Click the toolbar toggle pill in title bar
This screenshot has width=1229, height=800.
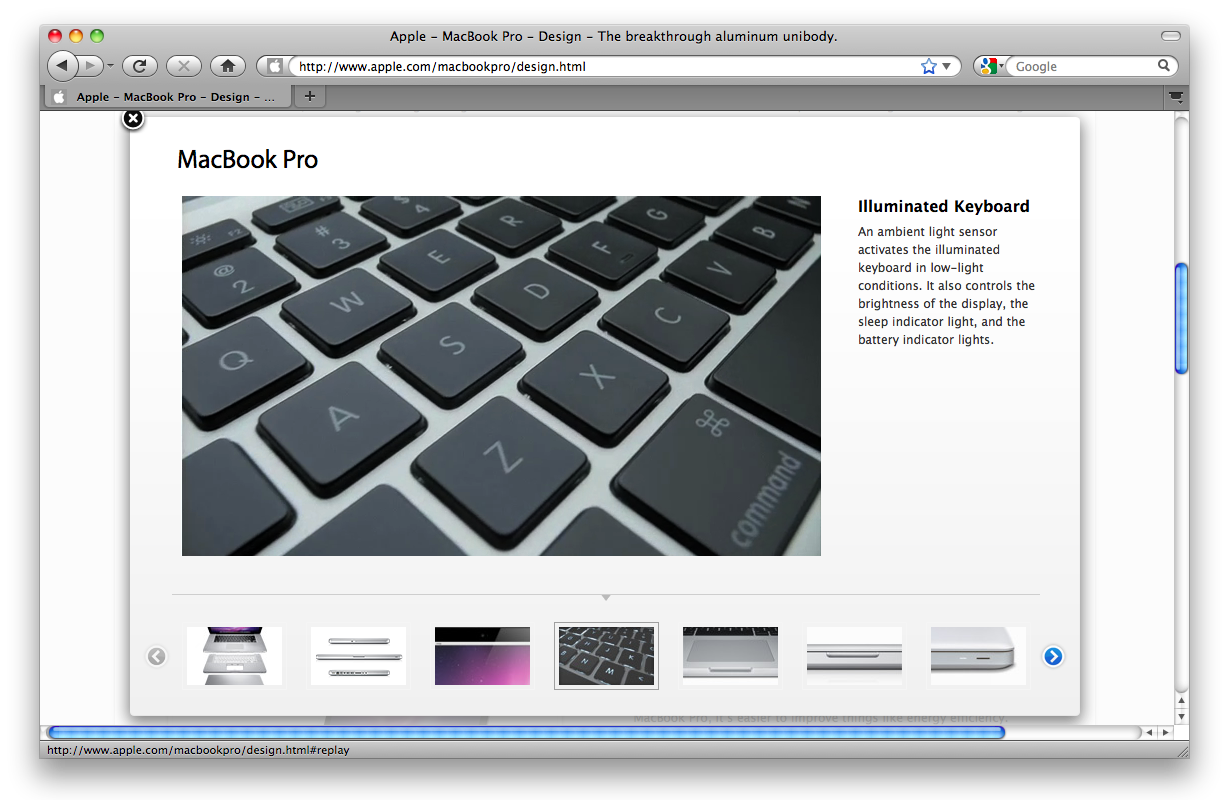[1170, 36]
